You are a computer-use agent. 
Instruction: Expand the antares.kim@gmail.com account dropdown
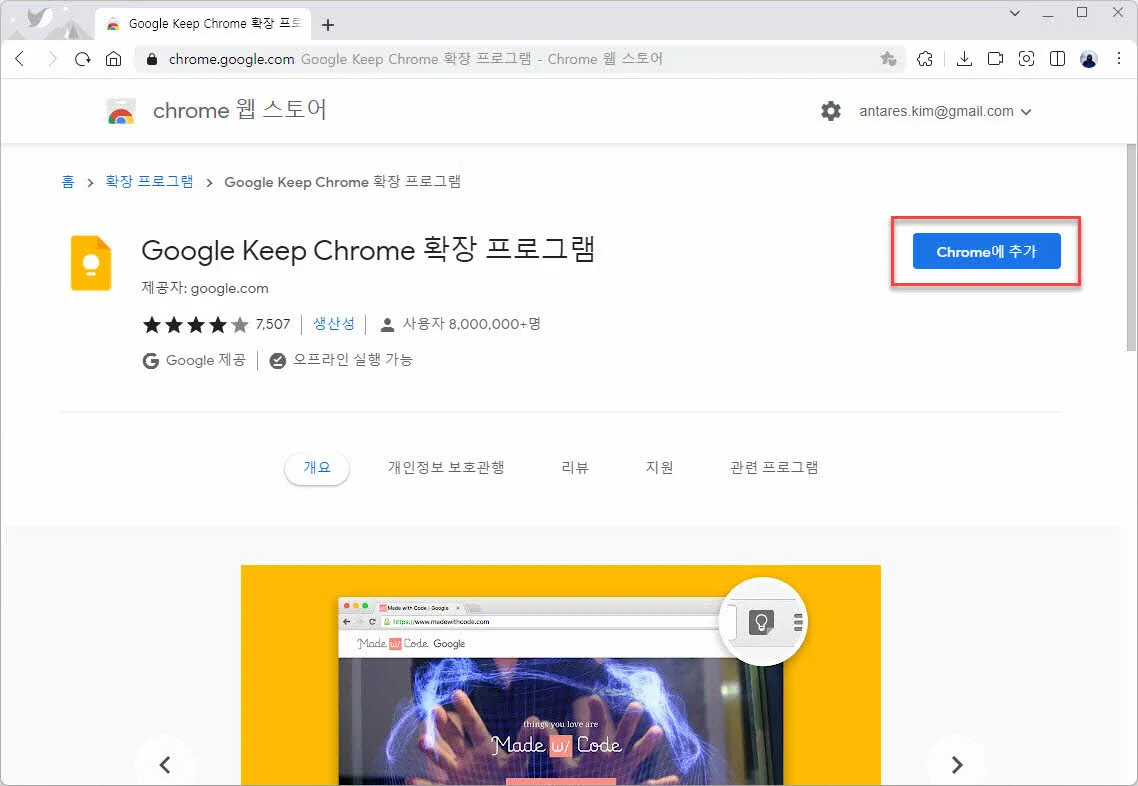(945, 111)
